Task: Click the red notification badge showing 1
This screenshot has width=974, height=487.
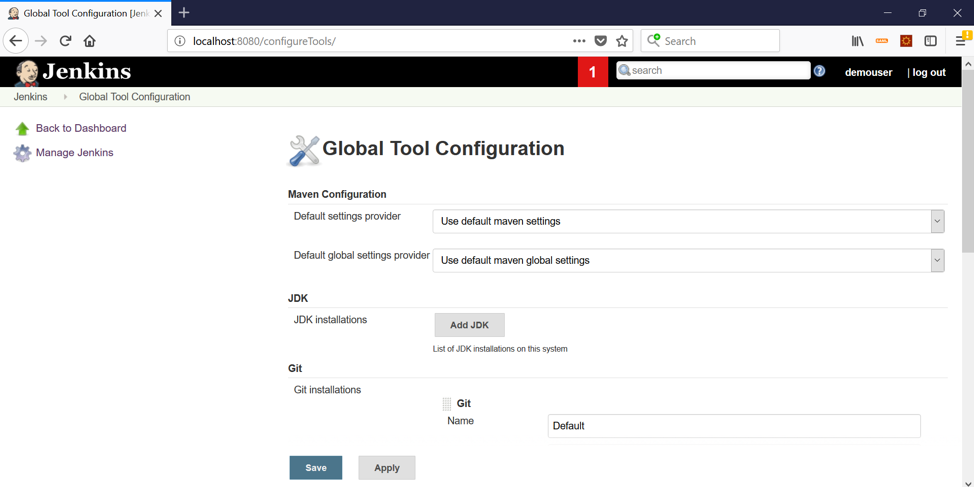Action: [x=593, y=72]
